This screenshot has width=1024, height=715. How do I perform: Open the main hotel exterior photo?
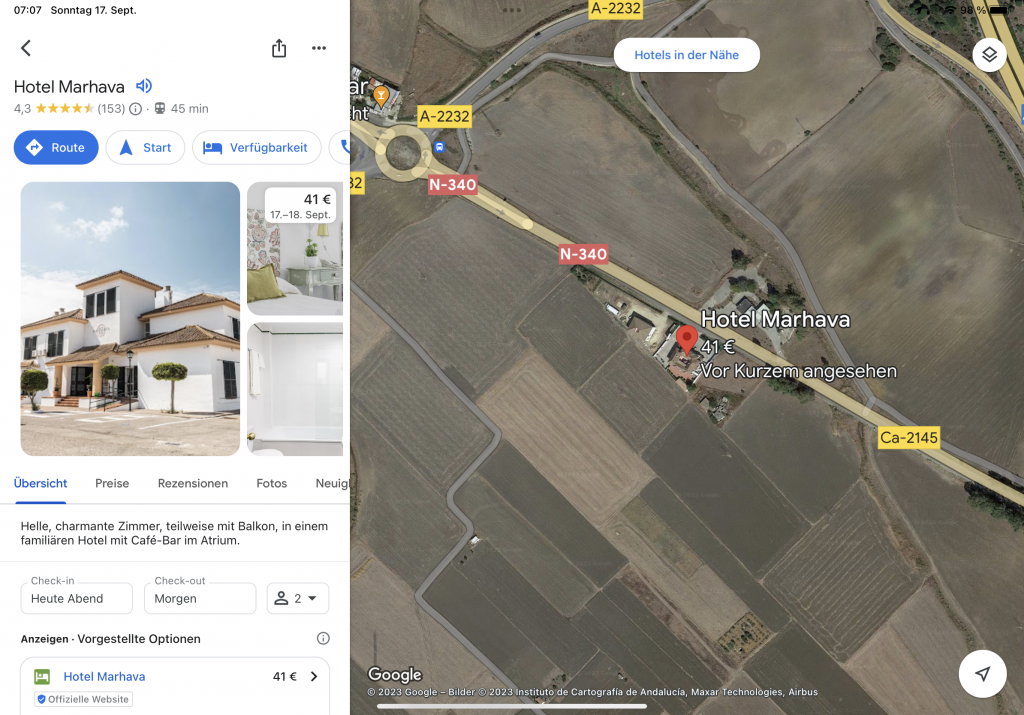pos(130,319)
